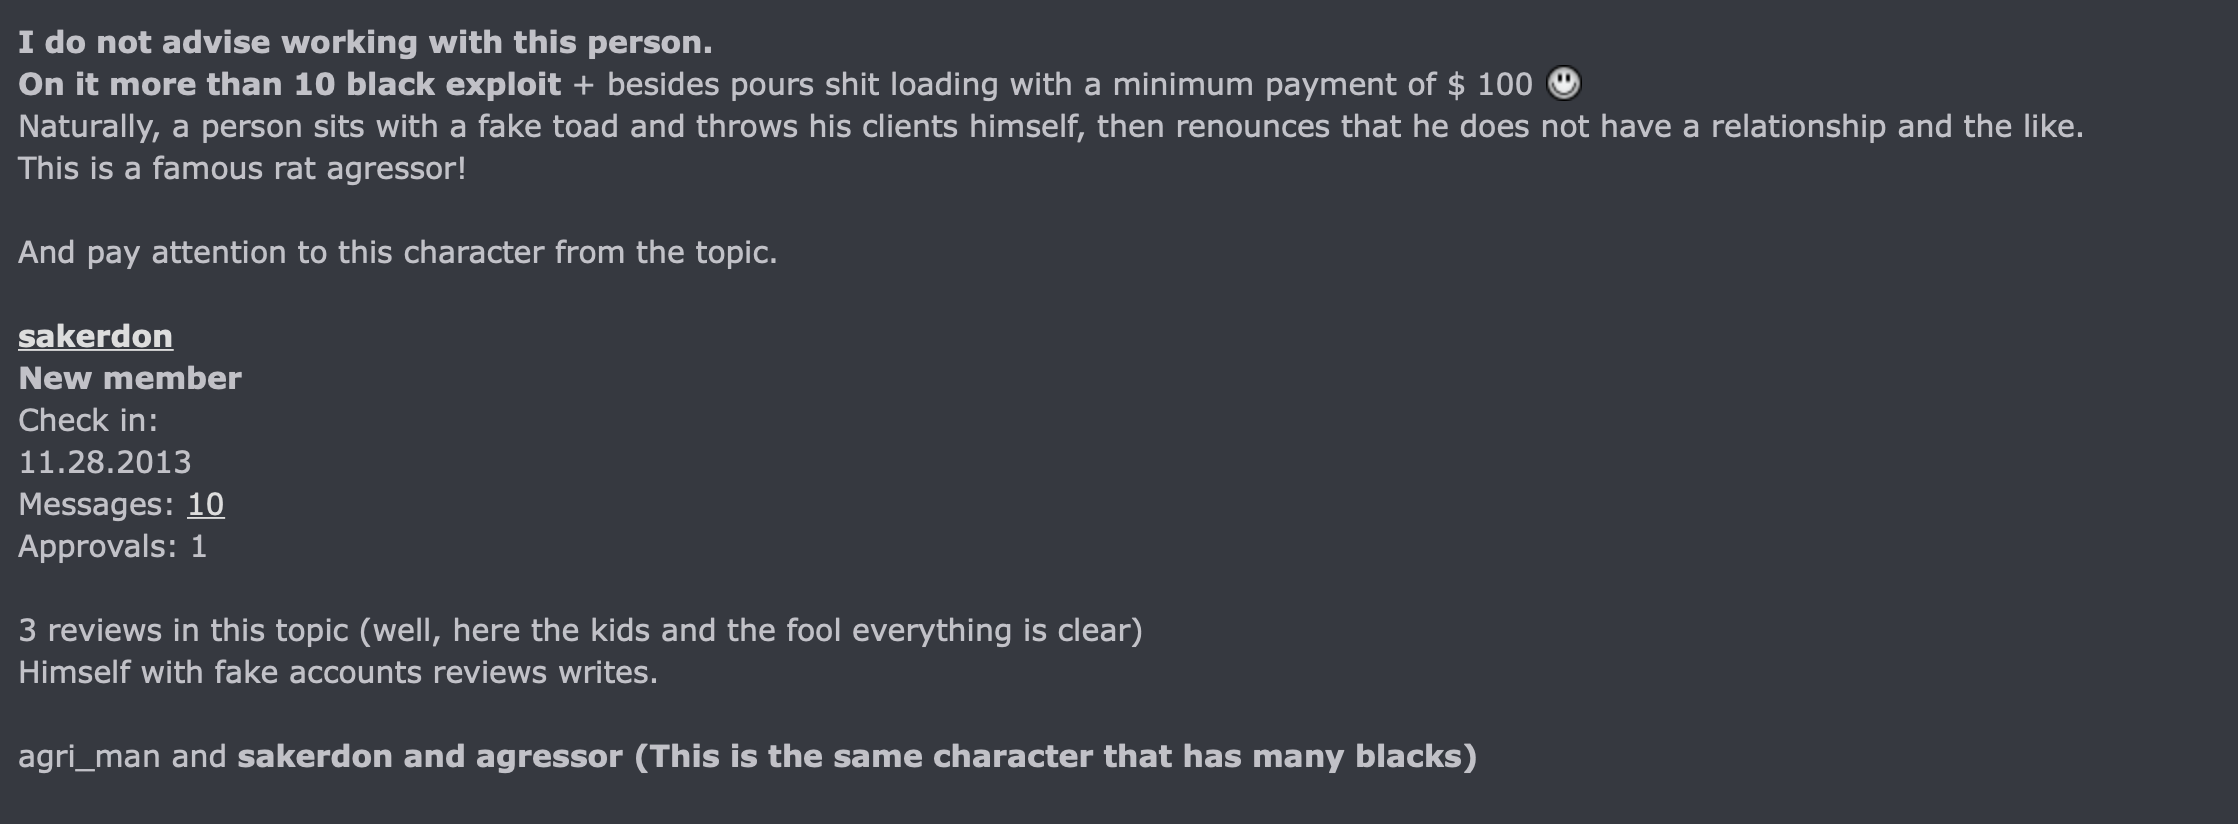Click bold text "On it more than 10 black exploit"
This screenshot has width=2238, height=824.
tap(290, 84)
